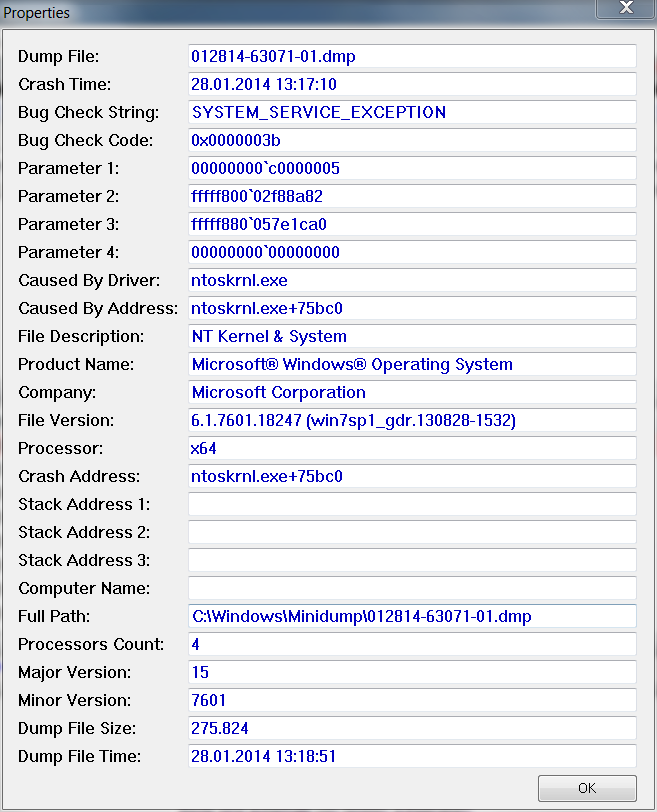Click the Parameter 3 field
This screenshot has height=812, width=657.
(x=412, y=224)
